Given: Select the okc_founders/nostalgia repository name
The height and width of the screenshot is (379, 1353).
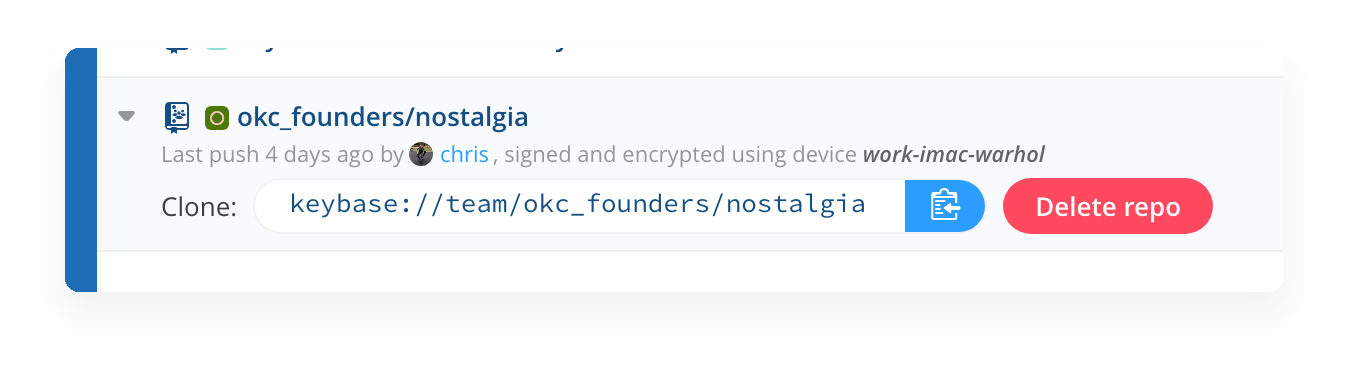Looking at the screenshot, I should click(x=382, y=118).
